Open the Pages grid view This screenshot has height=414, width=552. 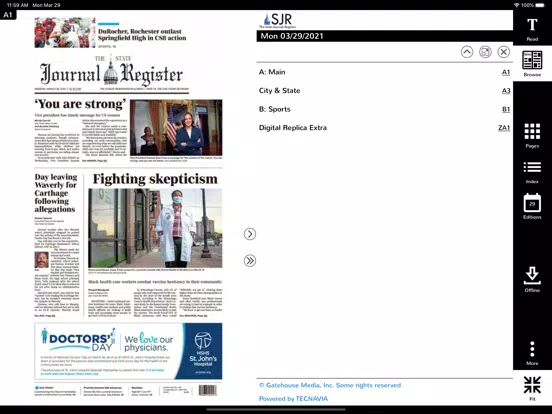click(x=532, y=135)
